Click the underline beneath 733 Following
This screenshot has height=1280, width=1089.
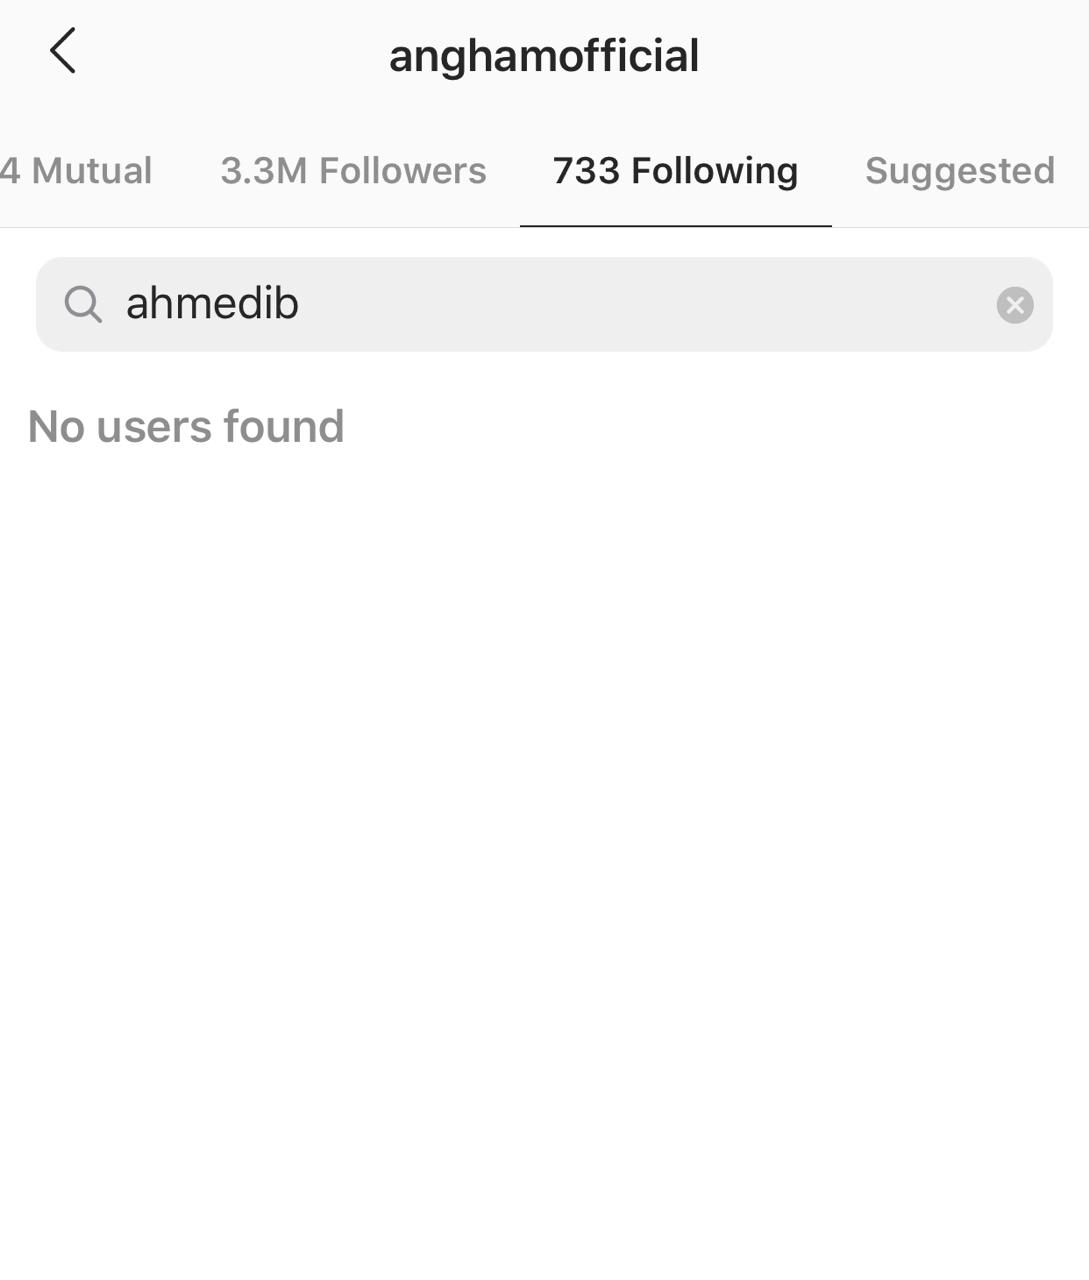click(675, 225)
